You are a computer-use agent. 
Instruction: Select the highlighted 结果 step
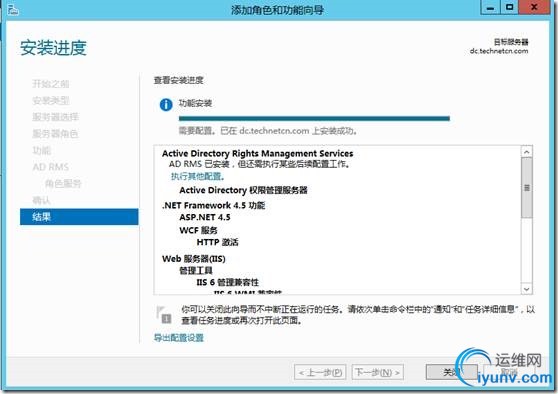tap(79, 217)
